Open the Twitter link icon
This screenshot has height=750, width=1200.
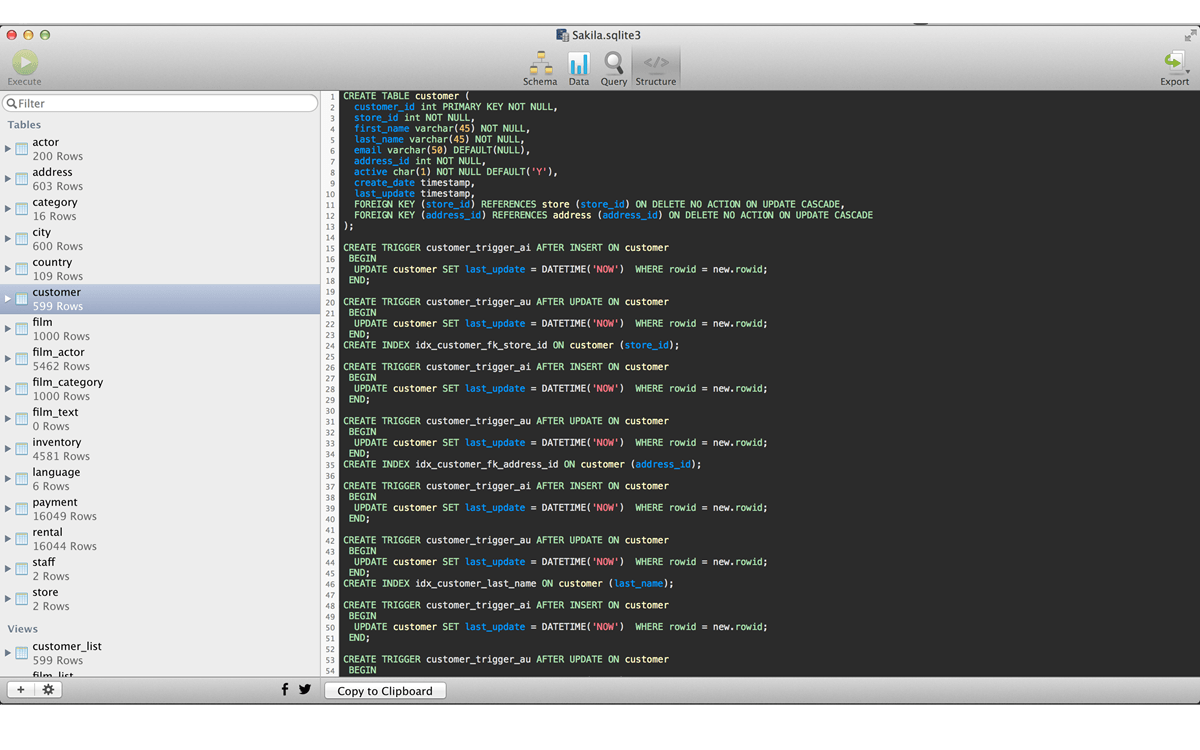[305, 690]
